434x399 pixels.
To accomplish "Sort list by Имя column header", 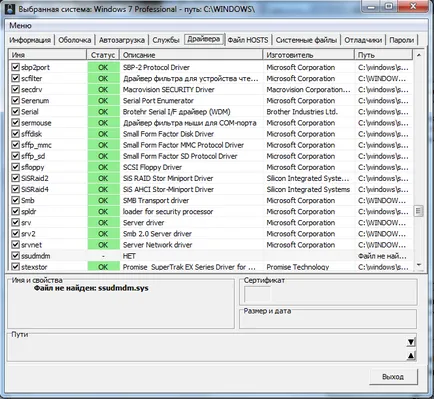I will coord(48,55).
